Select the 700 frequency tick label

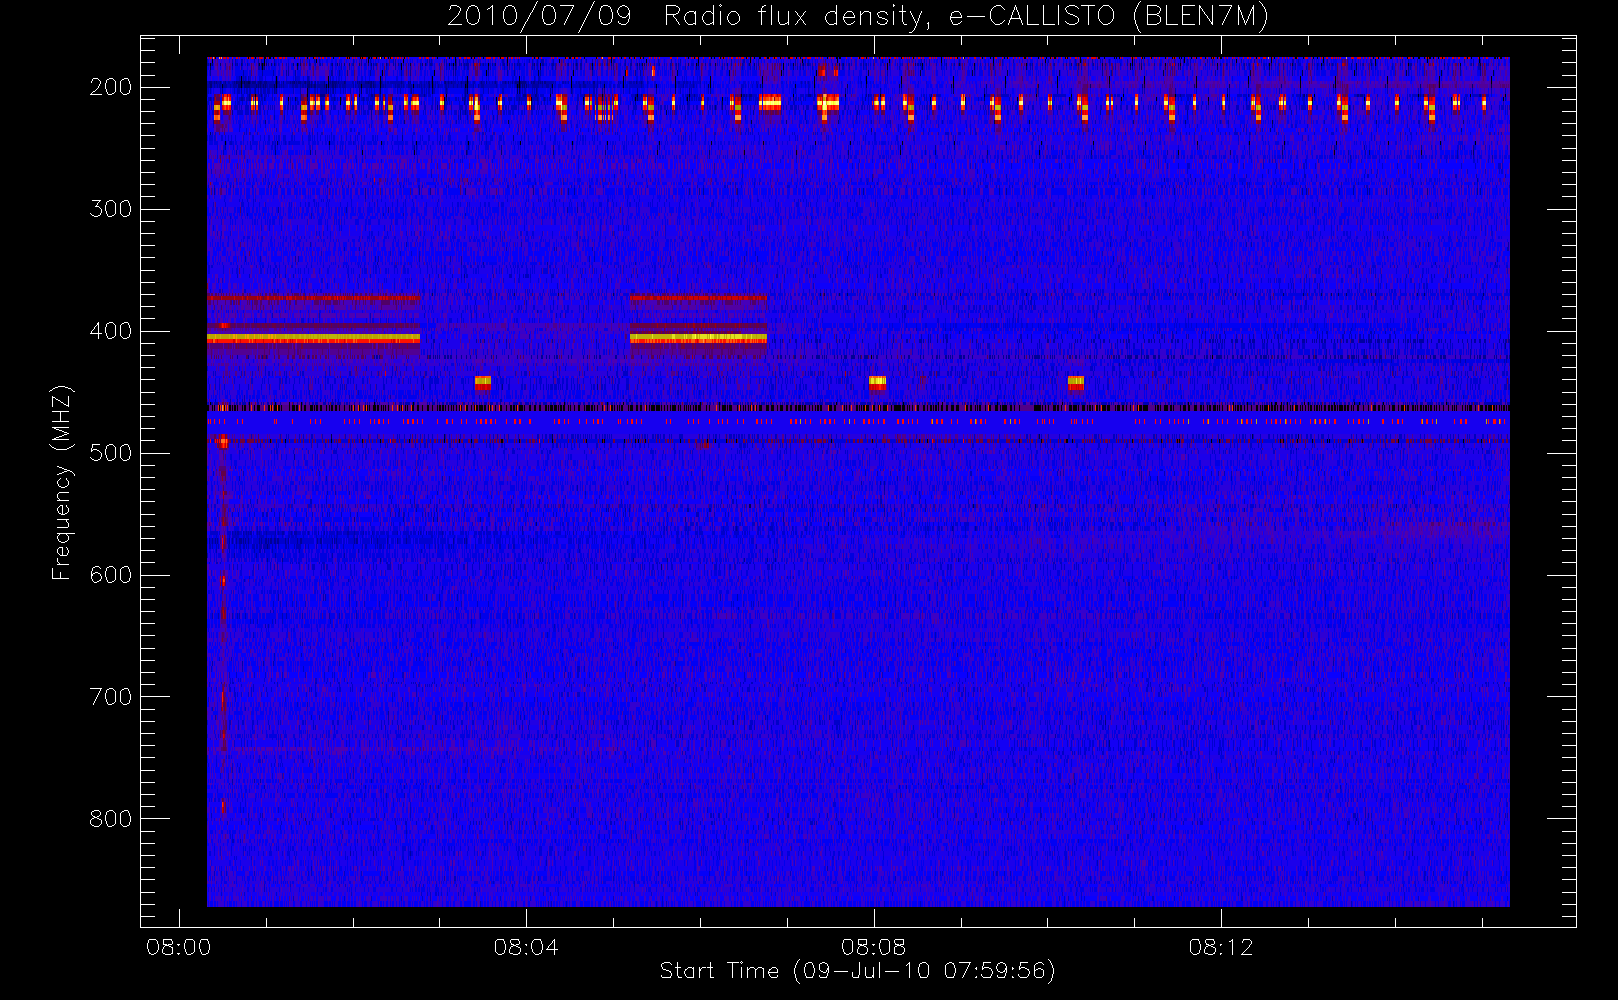[110, 697]
